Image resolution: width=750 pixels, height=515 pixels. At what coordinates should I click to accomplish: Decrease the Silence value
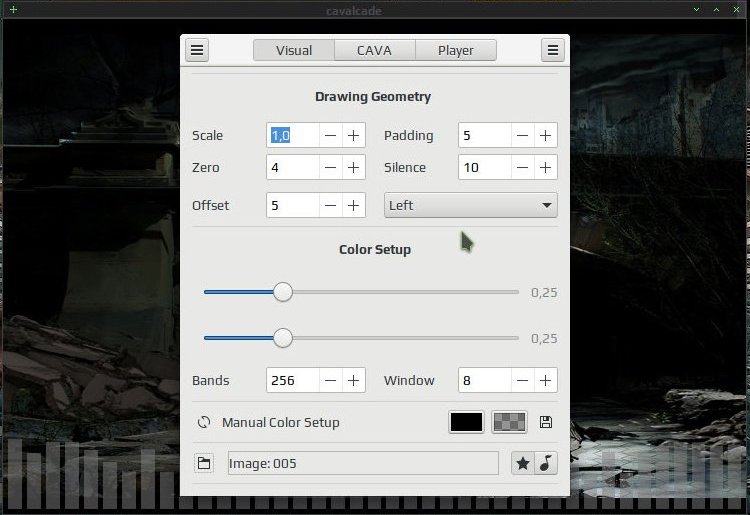click(522, 167)
